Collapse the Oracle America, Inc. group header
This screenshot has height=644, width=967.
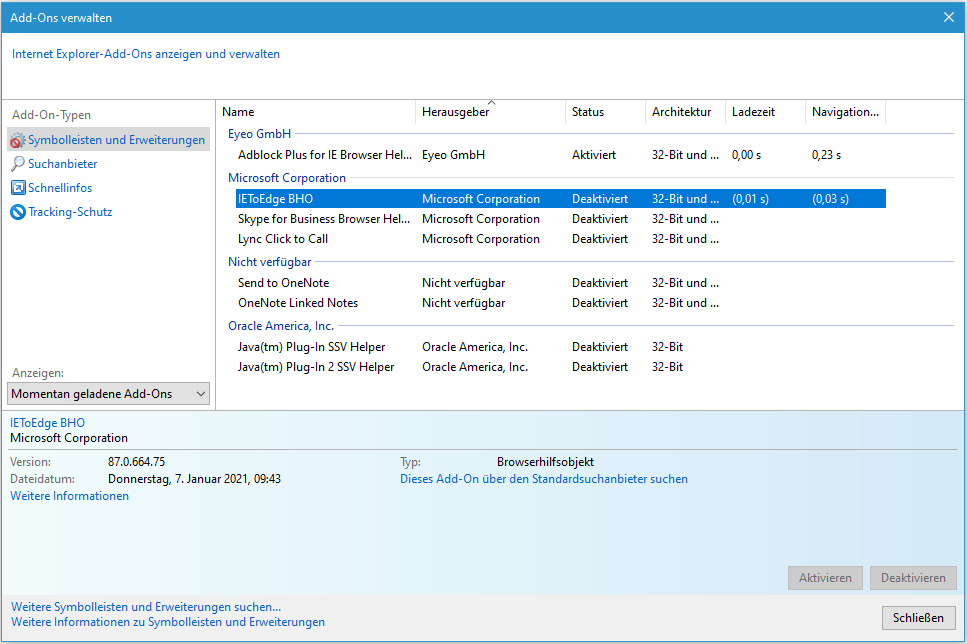[281, 326]
